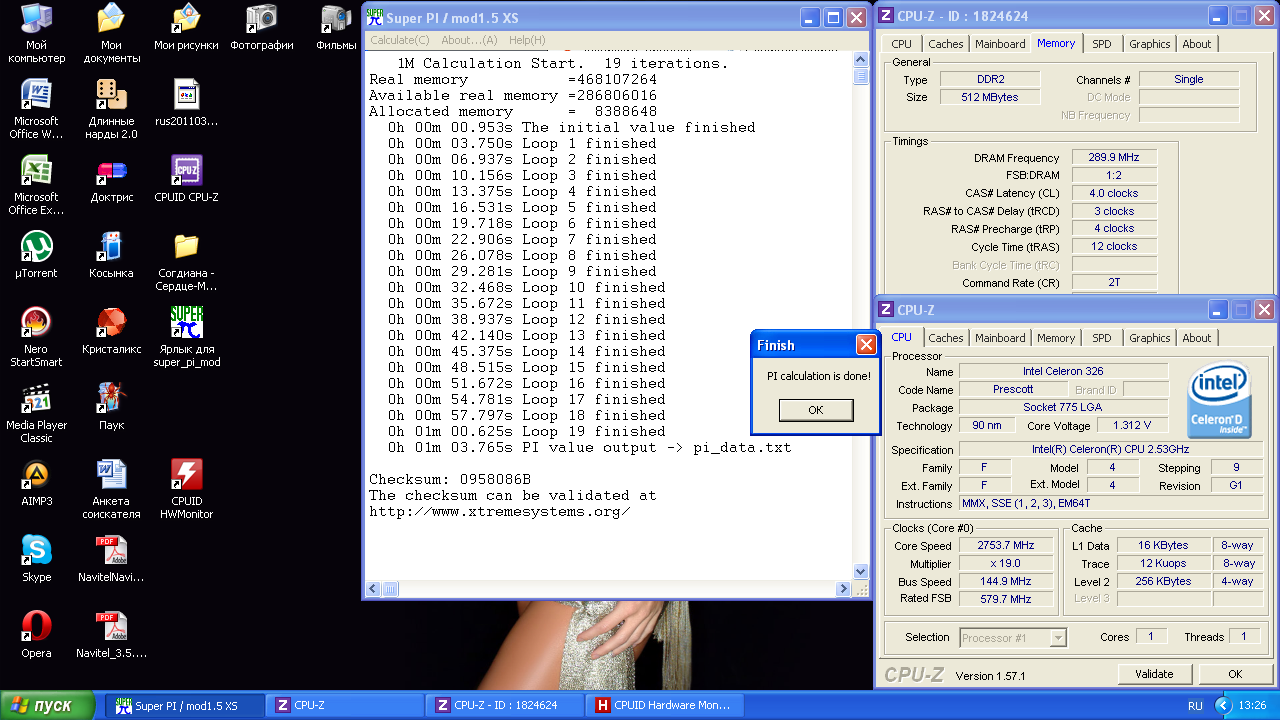Viewport: 1280px width, 720px height.
Task: Click Super PI scrollbar up arrow
Action: [x=861, y=59]
